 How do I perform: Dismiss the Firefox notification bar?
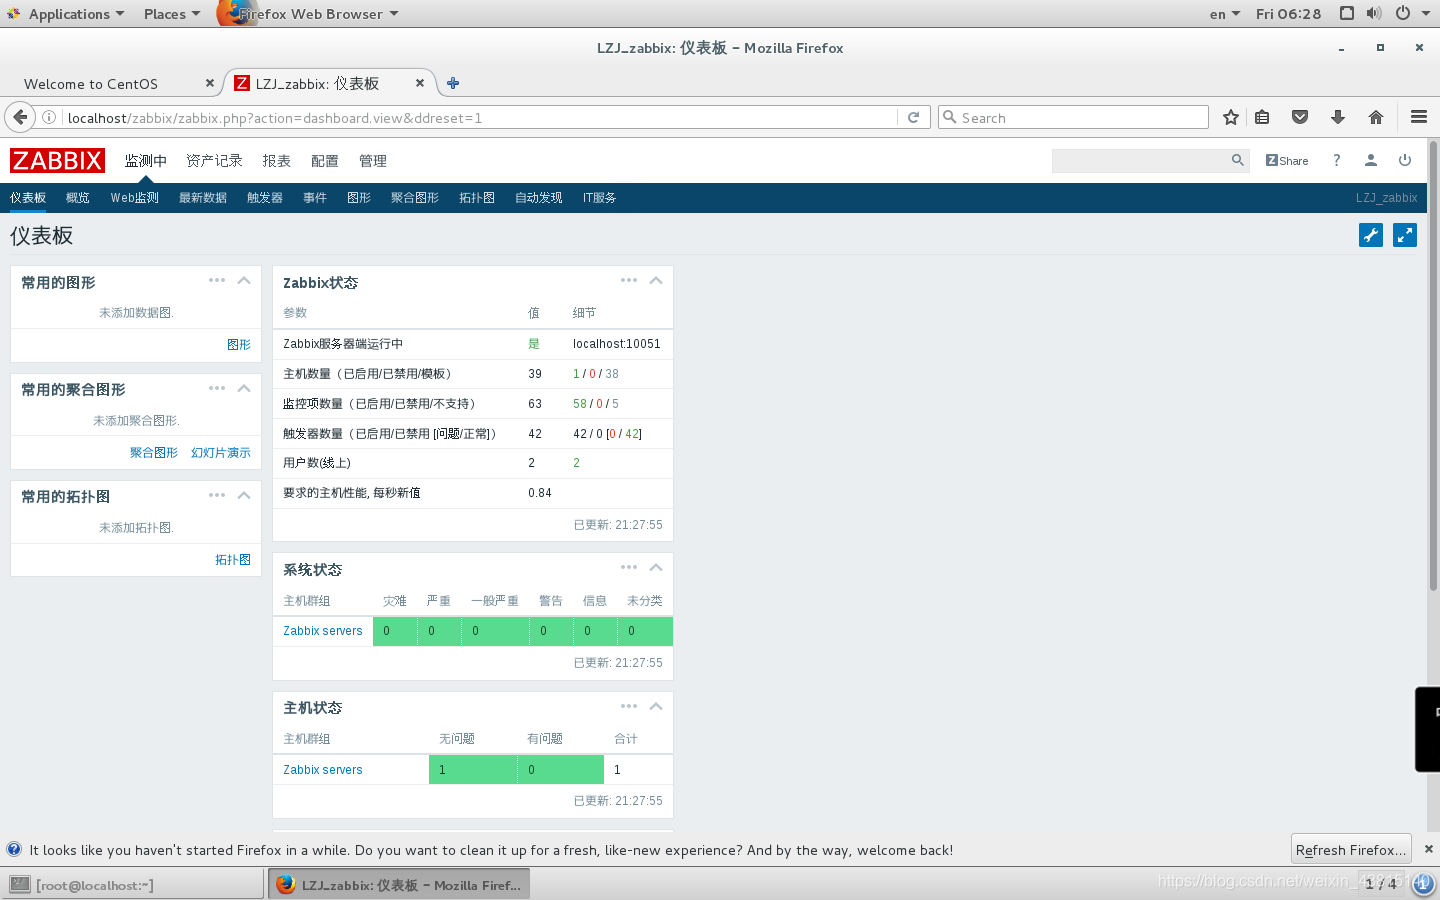coord(1428,849)
